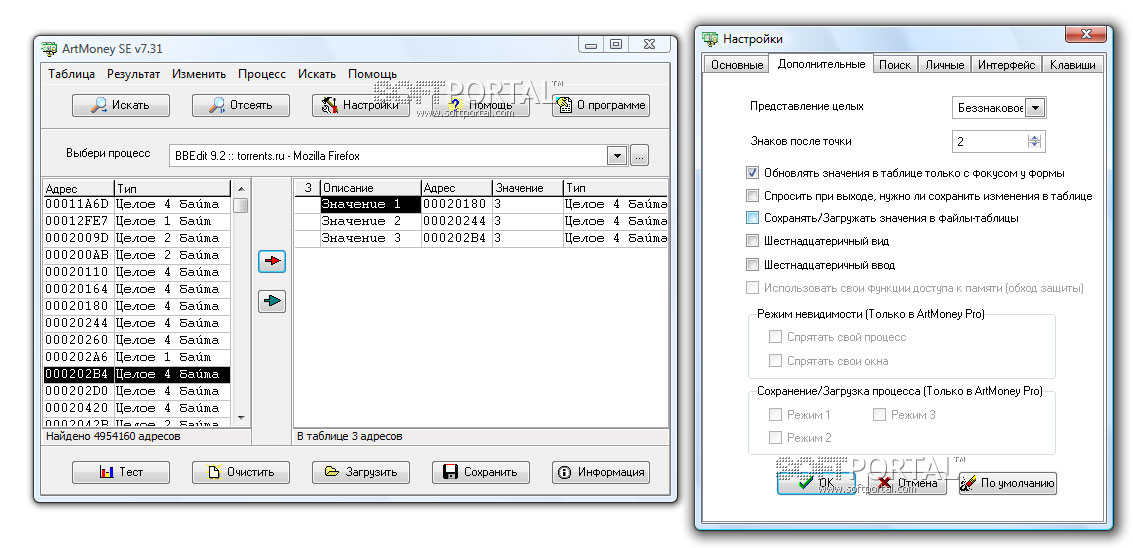
Task: Open the Процесс menu
Action: (262, 74)
